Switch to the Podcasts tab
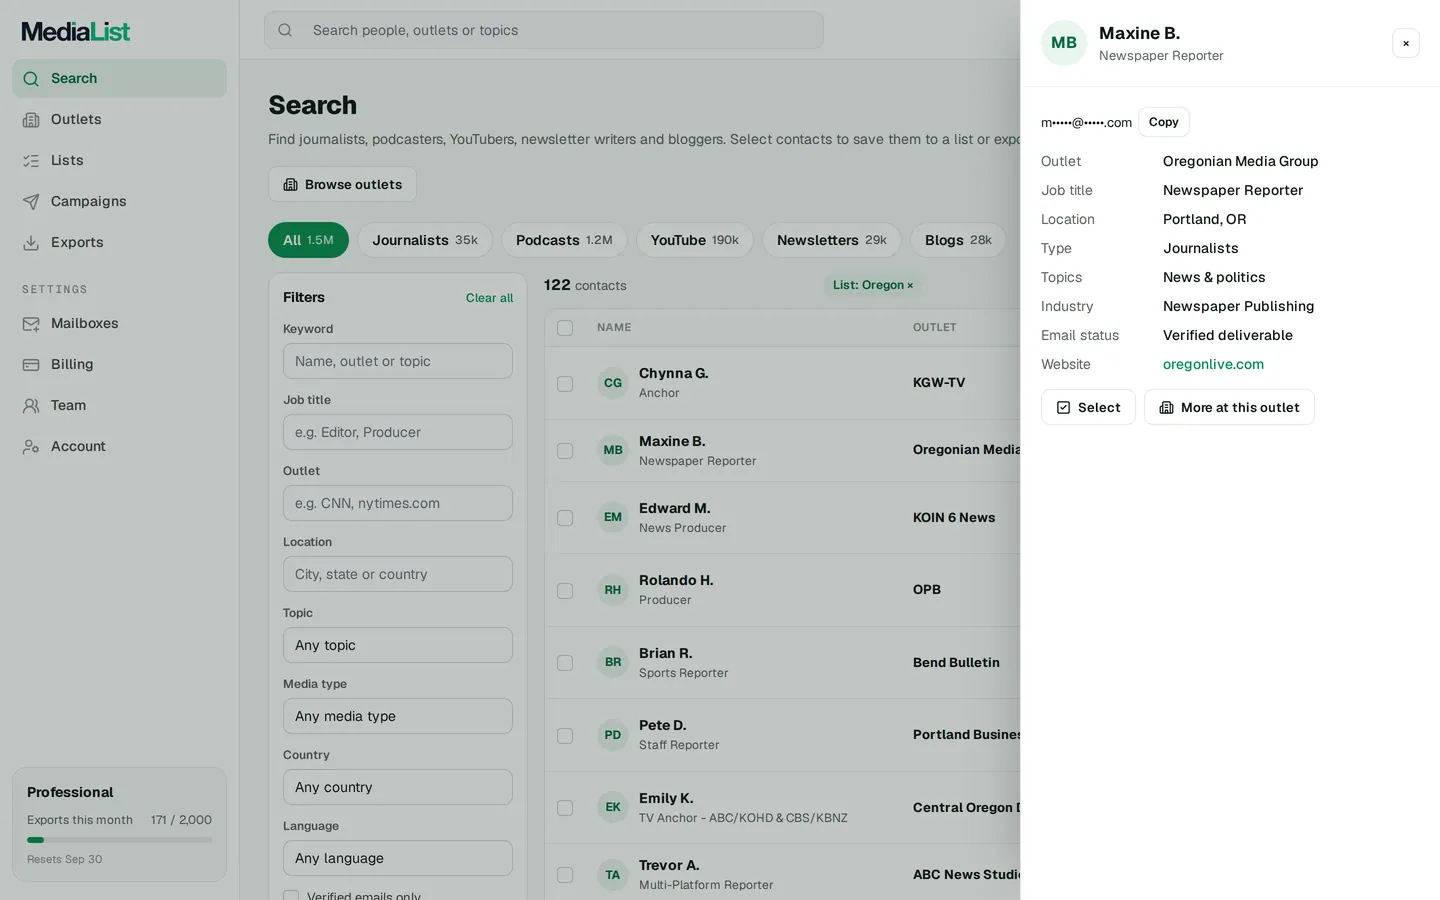The image size is (1440, 900). point(564,240)
